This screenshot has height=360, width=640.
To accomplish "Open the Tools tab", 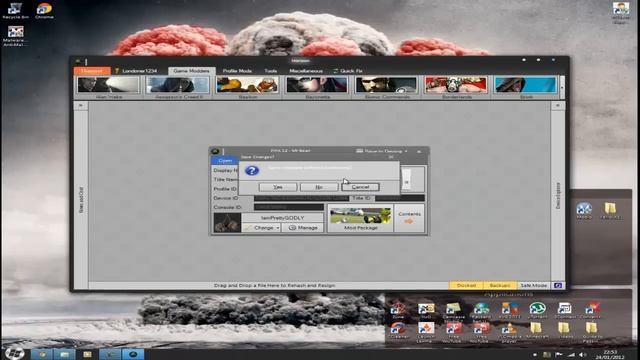I will point(271,71).
